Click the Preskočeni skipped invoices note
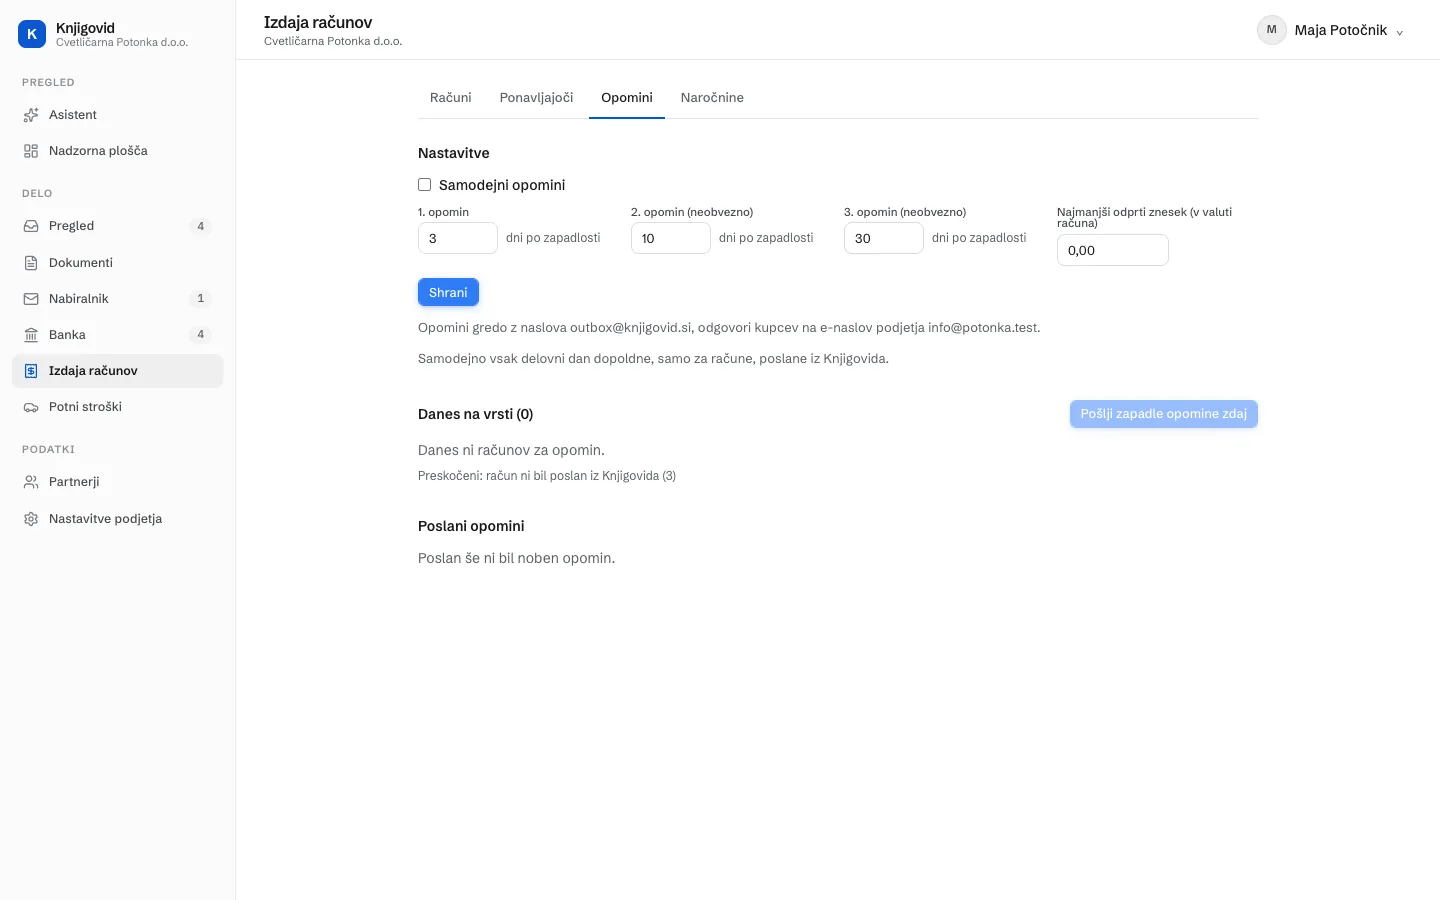The height and width of the screenshot is (900, 1440). coord(547,476)
